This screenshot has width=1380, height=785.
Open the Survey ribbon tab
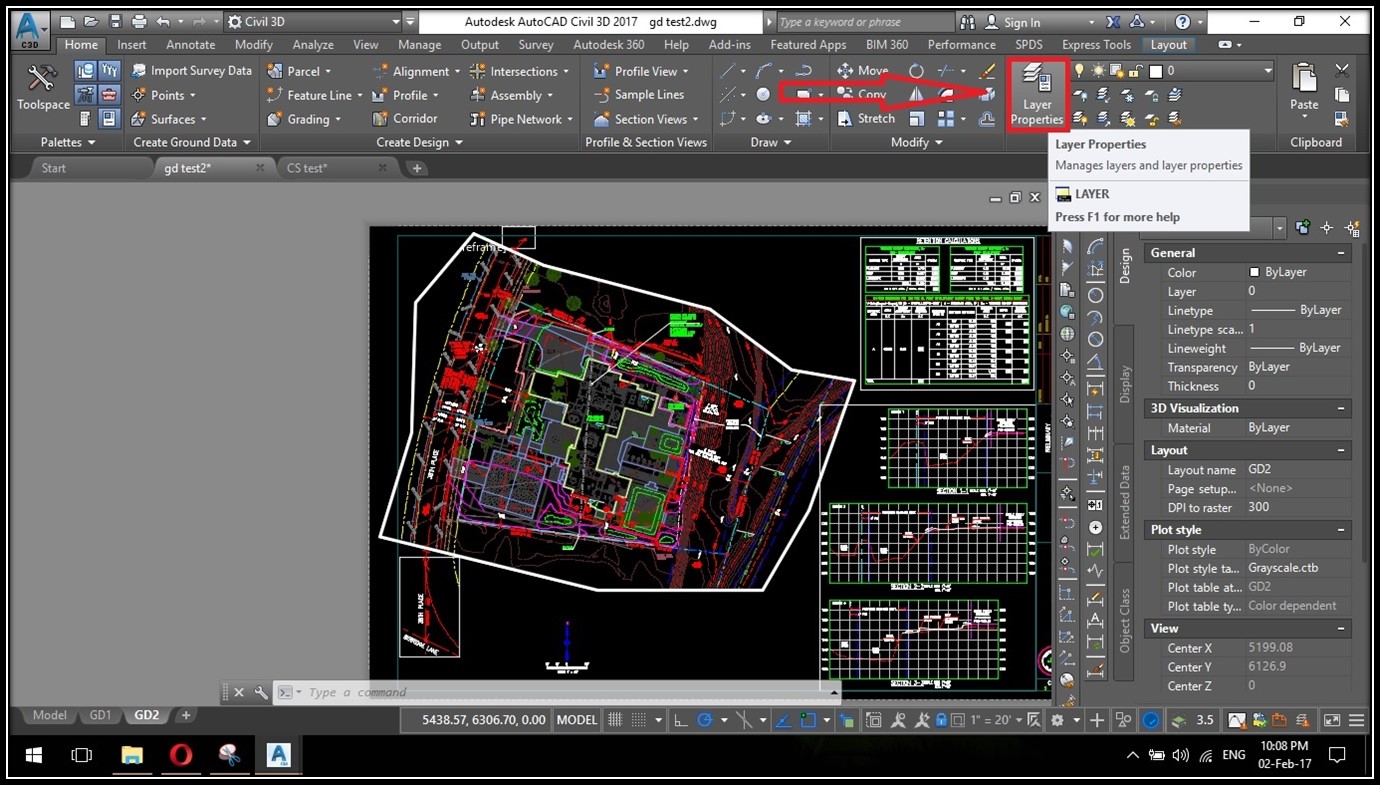click(536, 44)
